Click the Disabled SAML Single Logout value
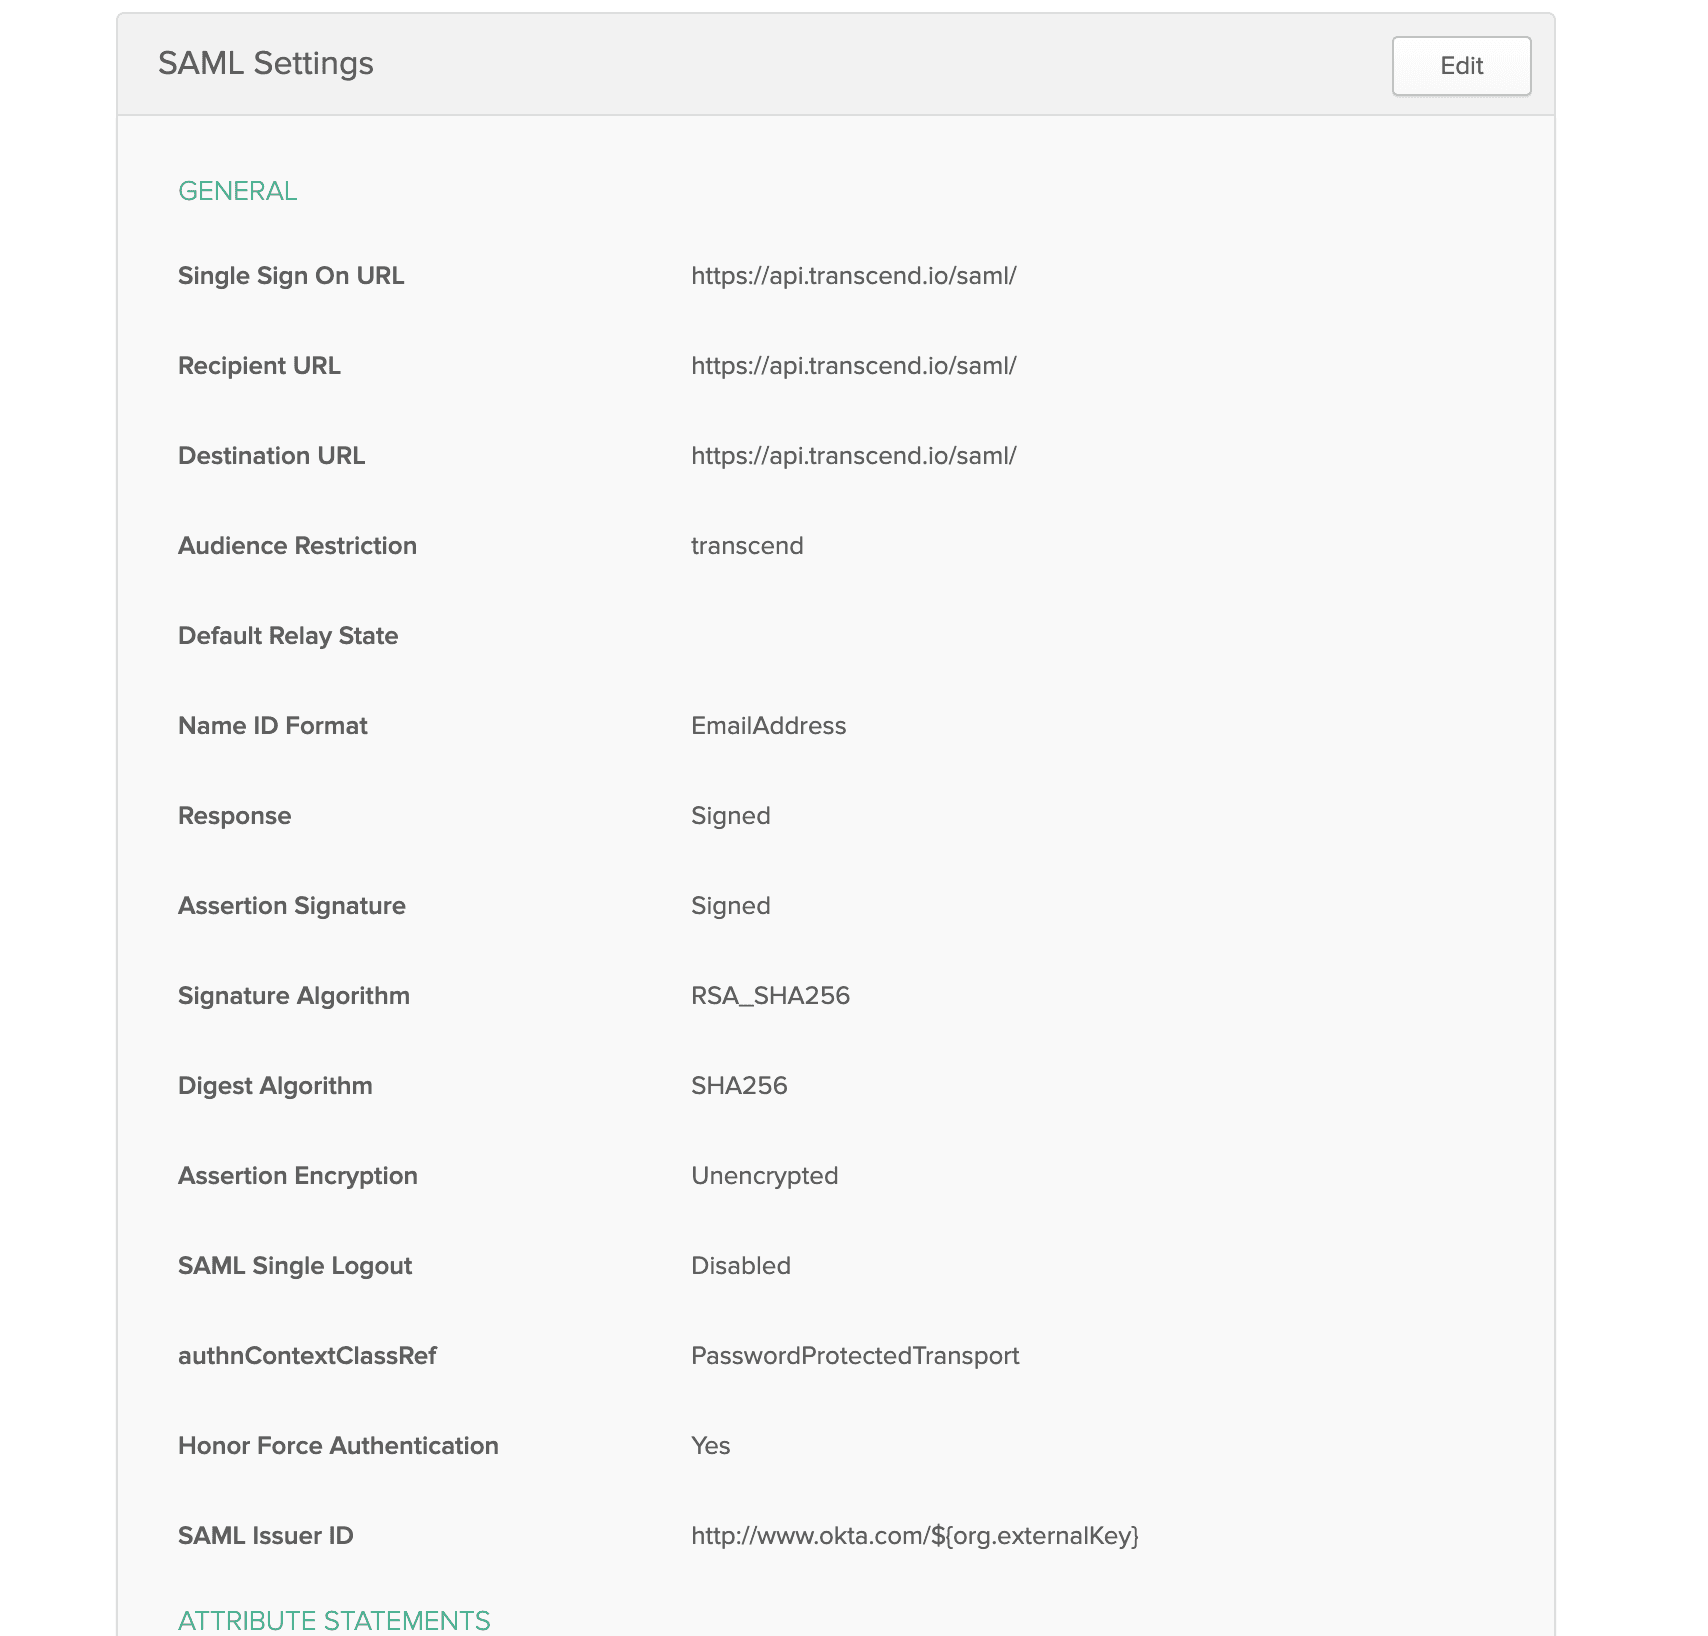Screen dimensions: 1708x1636 (740, 1266)
